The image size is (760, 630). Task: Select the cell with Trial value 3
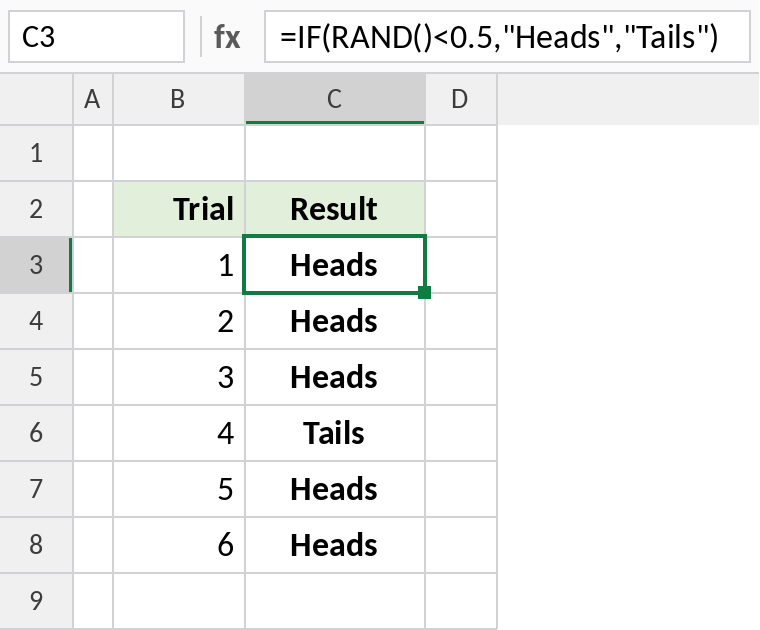(179, 377)
